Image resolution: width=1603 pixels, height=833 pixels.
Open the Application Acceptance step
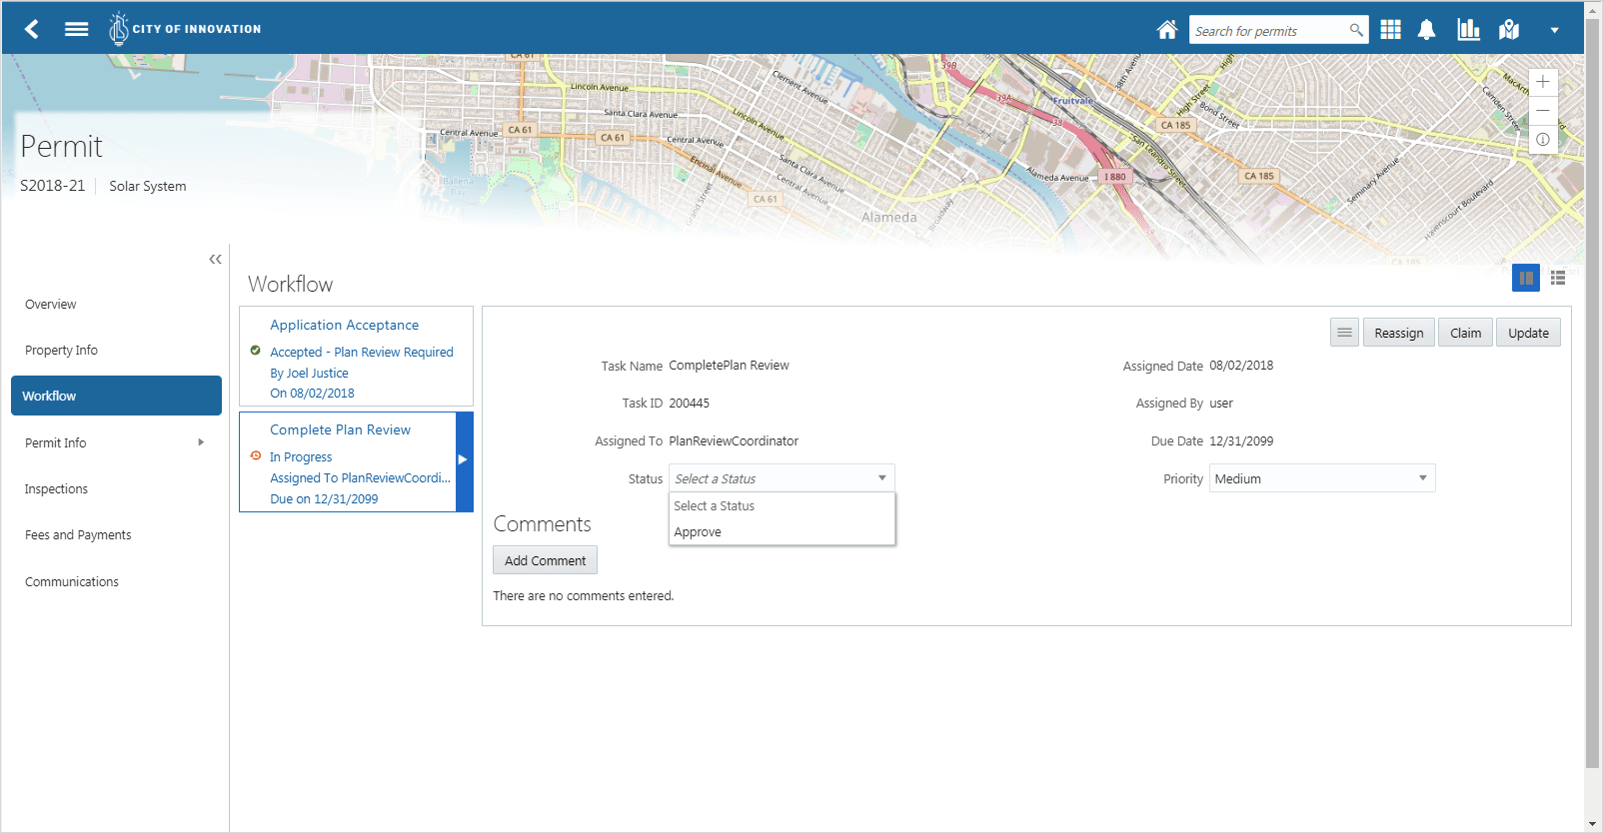344,325
